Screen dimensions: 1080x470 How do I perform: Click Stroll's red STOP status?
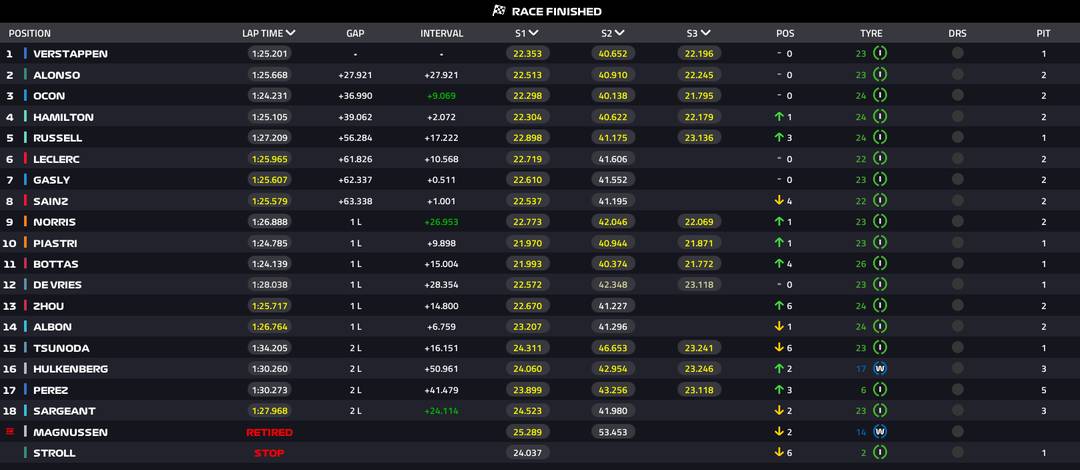pyautogui.click(x=269, y=453)
